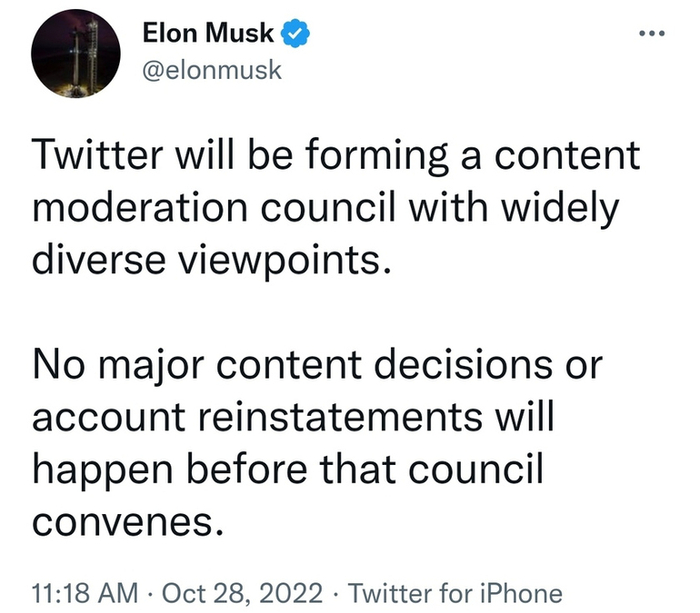The width and height of the screenshot is (700, 613).
Task: Click the line 'No major content decisions or'
Action: point(318,366)
